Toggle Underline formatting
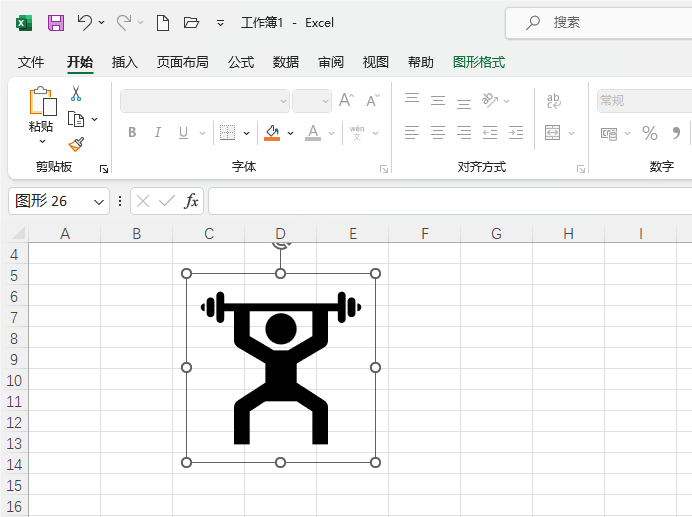The image size is (692, 517). (184, 132)
